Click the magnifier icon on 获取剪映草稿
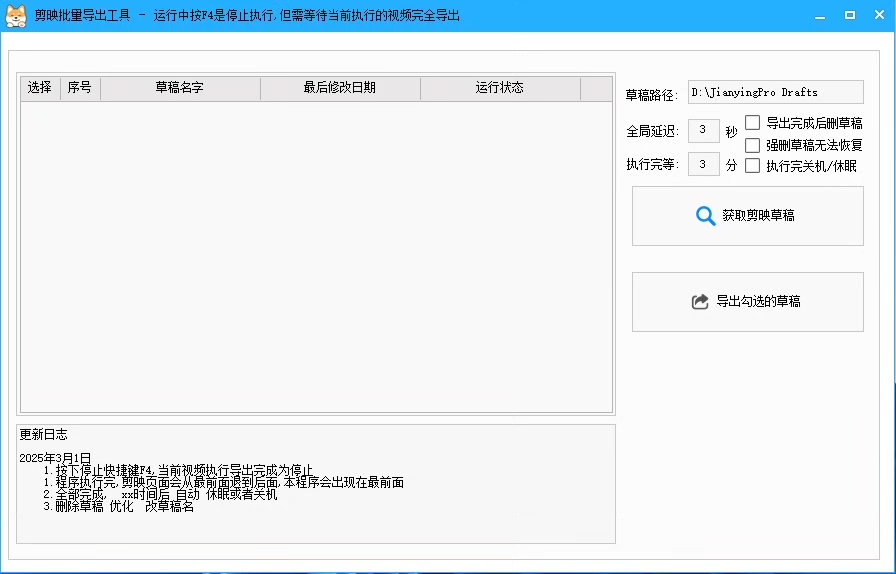 (705, 216)
